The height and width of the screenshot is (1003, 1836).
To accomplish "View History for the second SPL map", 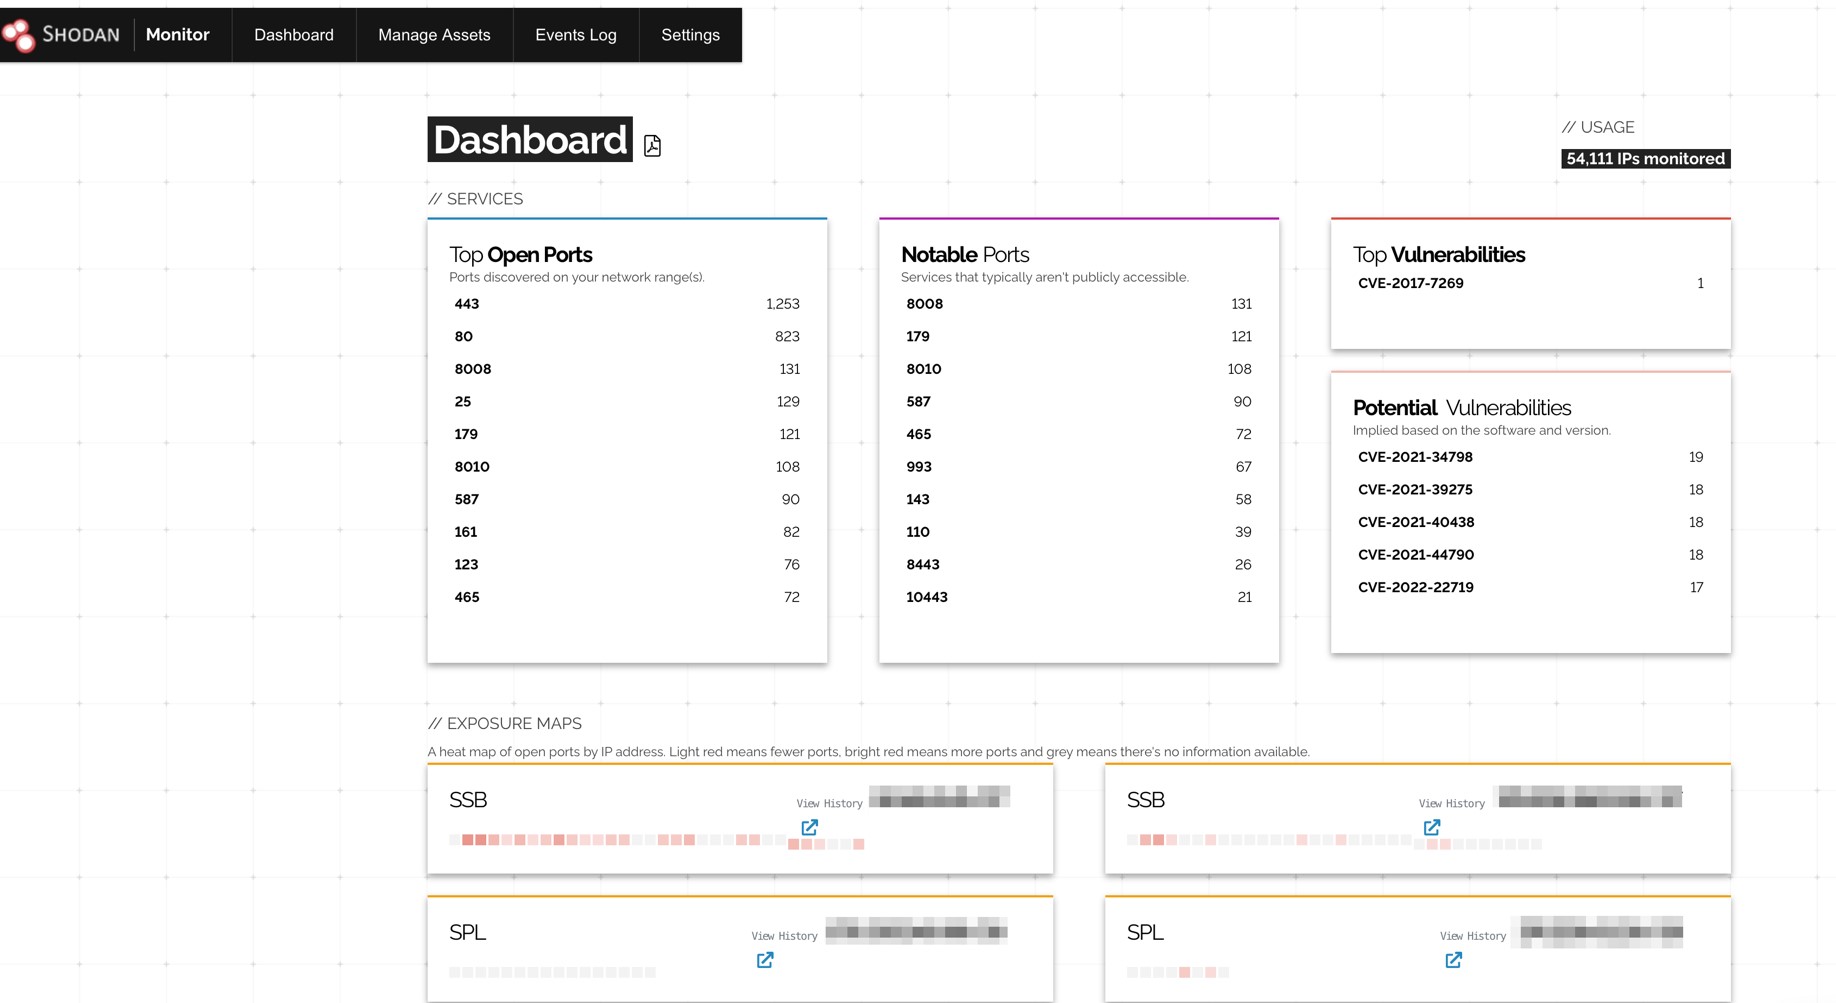I will [x=1473, y=936].
